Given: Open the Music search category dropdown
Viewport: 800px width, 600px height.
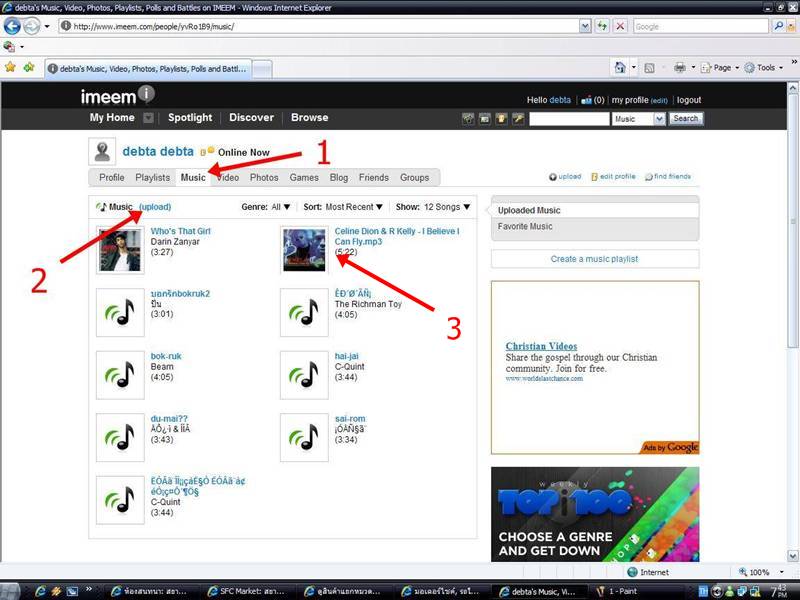Looking at the screenshot, I should click(639, 119).
